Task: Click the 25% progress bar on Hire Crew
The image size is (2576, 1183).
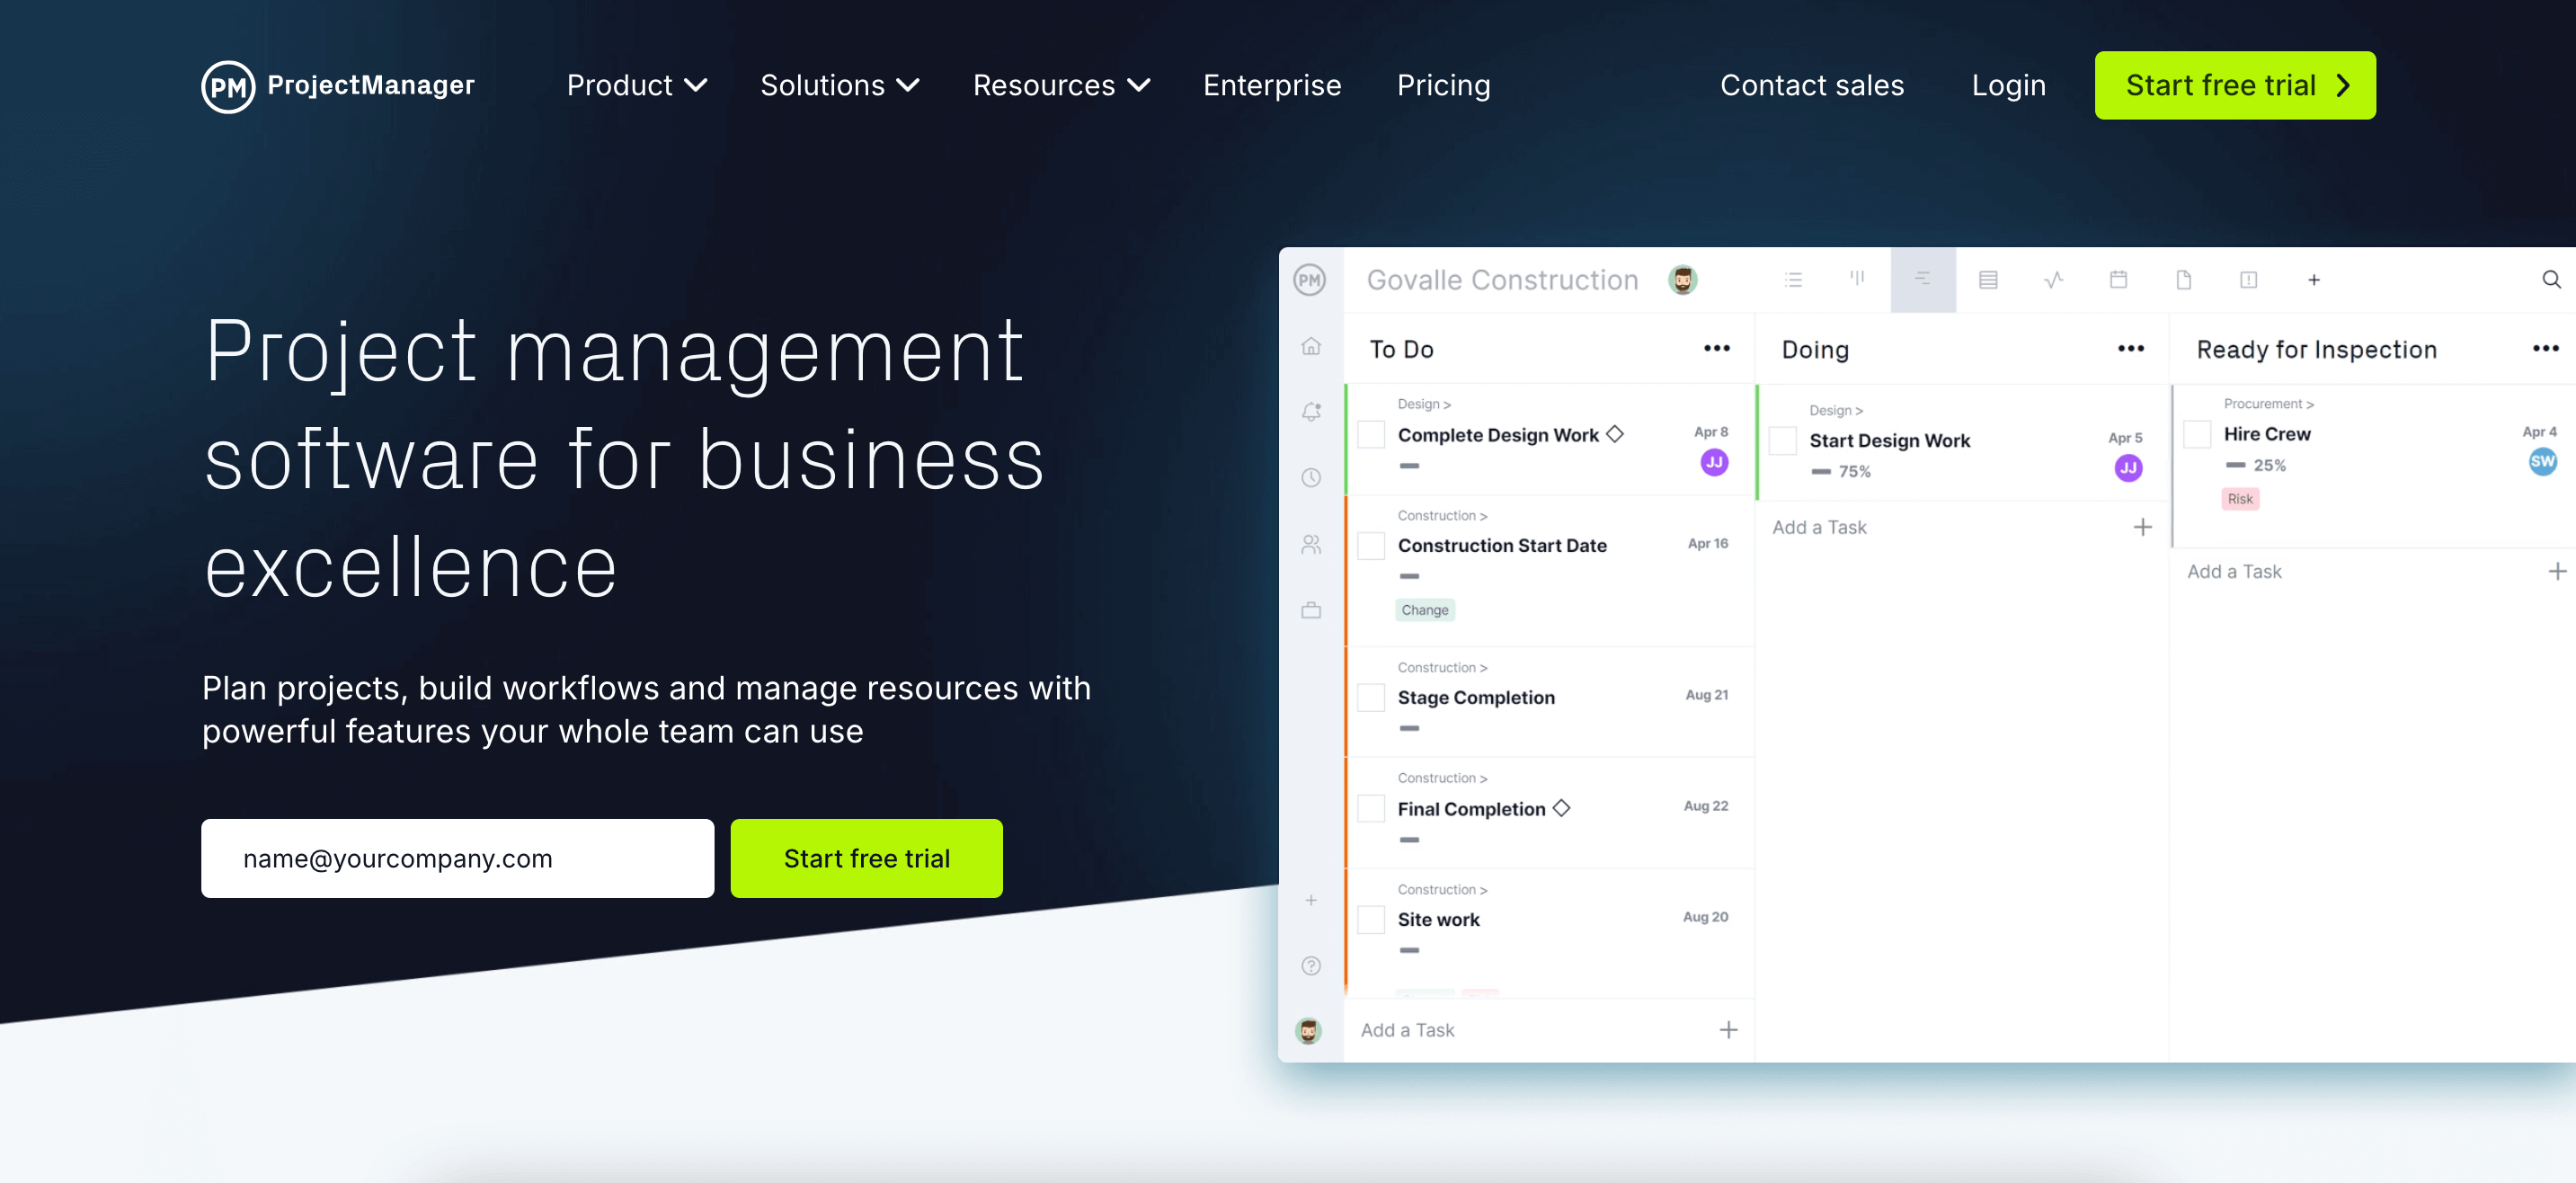Action: coord(2255,465)
